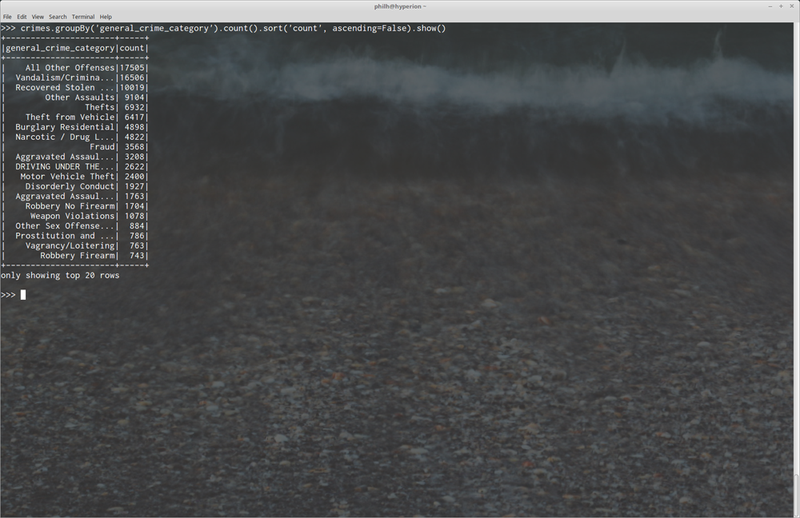Click the 'only showing top 20 rows' message
This screenshot has width=800, height=518.
[x=60, y=276]
